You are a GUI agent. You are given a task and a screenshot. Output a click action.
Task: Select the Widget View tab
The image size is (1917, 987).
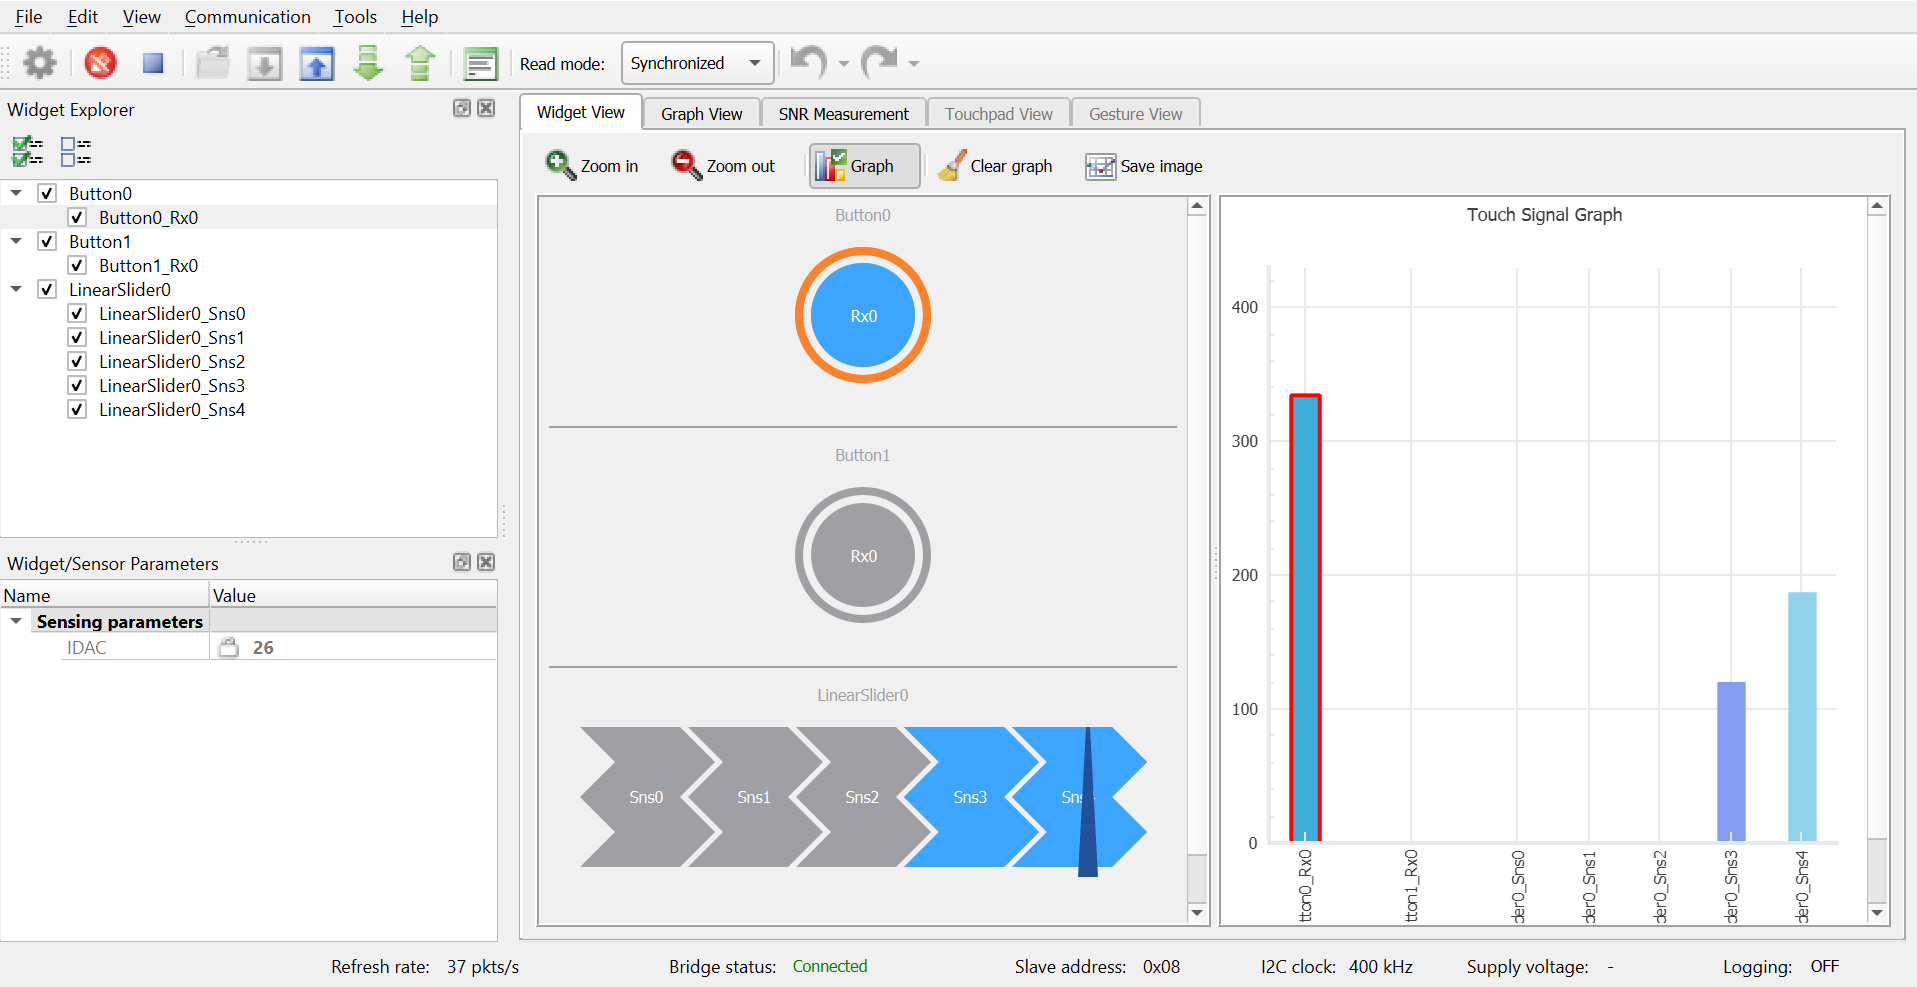coord(580,112)
